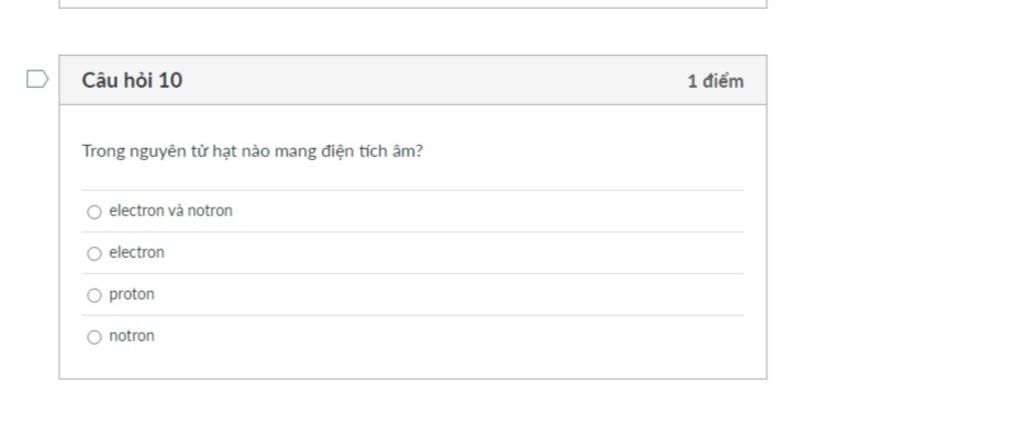Click the 'Câu hỏi 10' heading

pos(132,81)
